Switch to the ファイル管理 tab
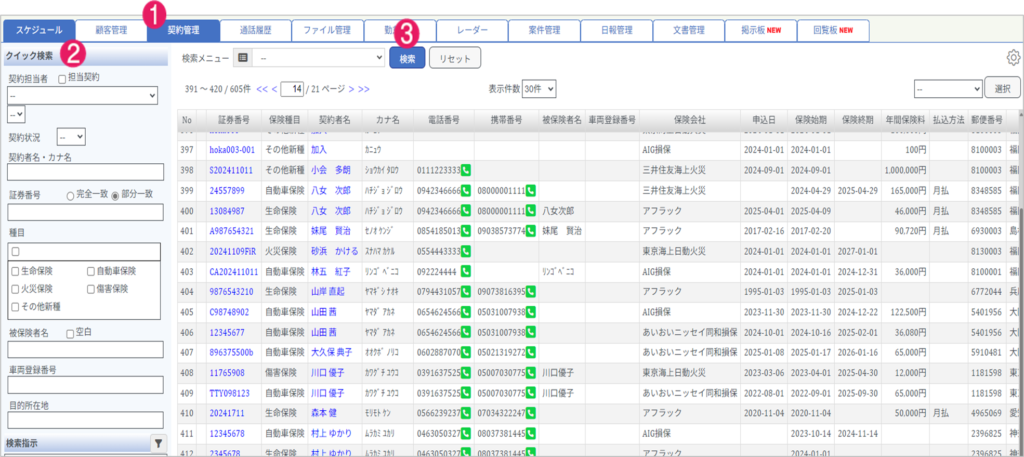Screen dimensions: 1024x457 [328, 30]
